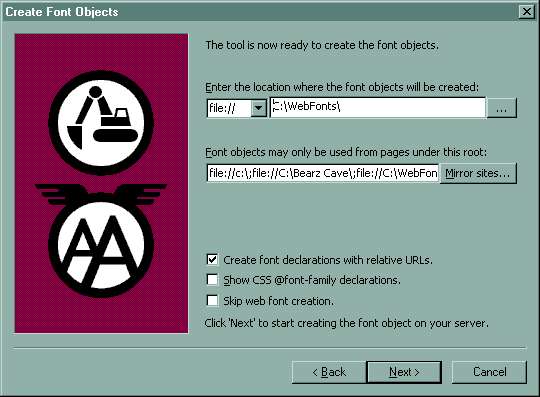
Task: Click Next to create font objects
Action: click(x=404, y=372)
